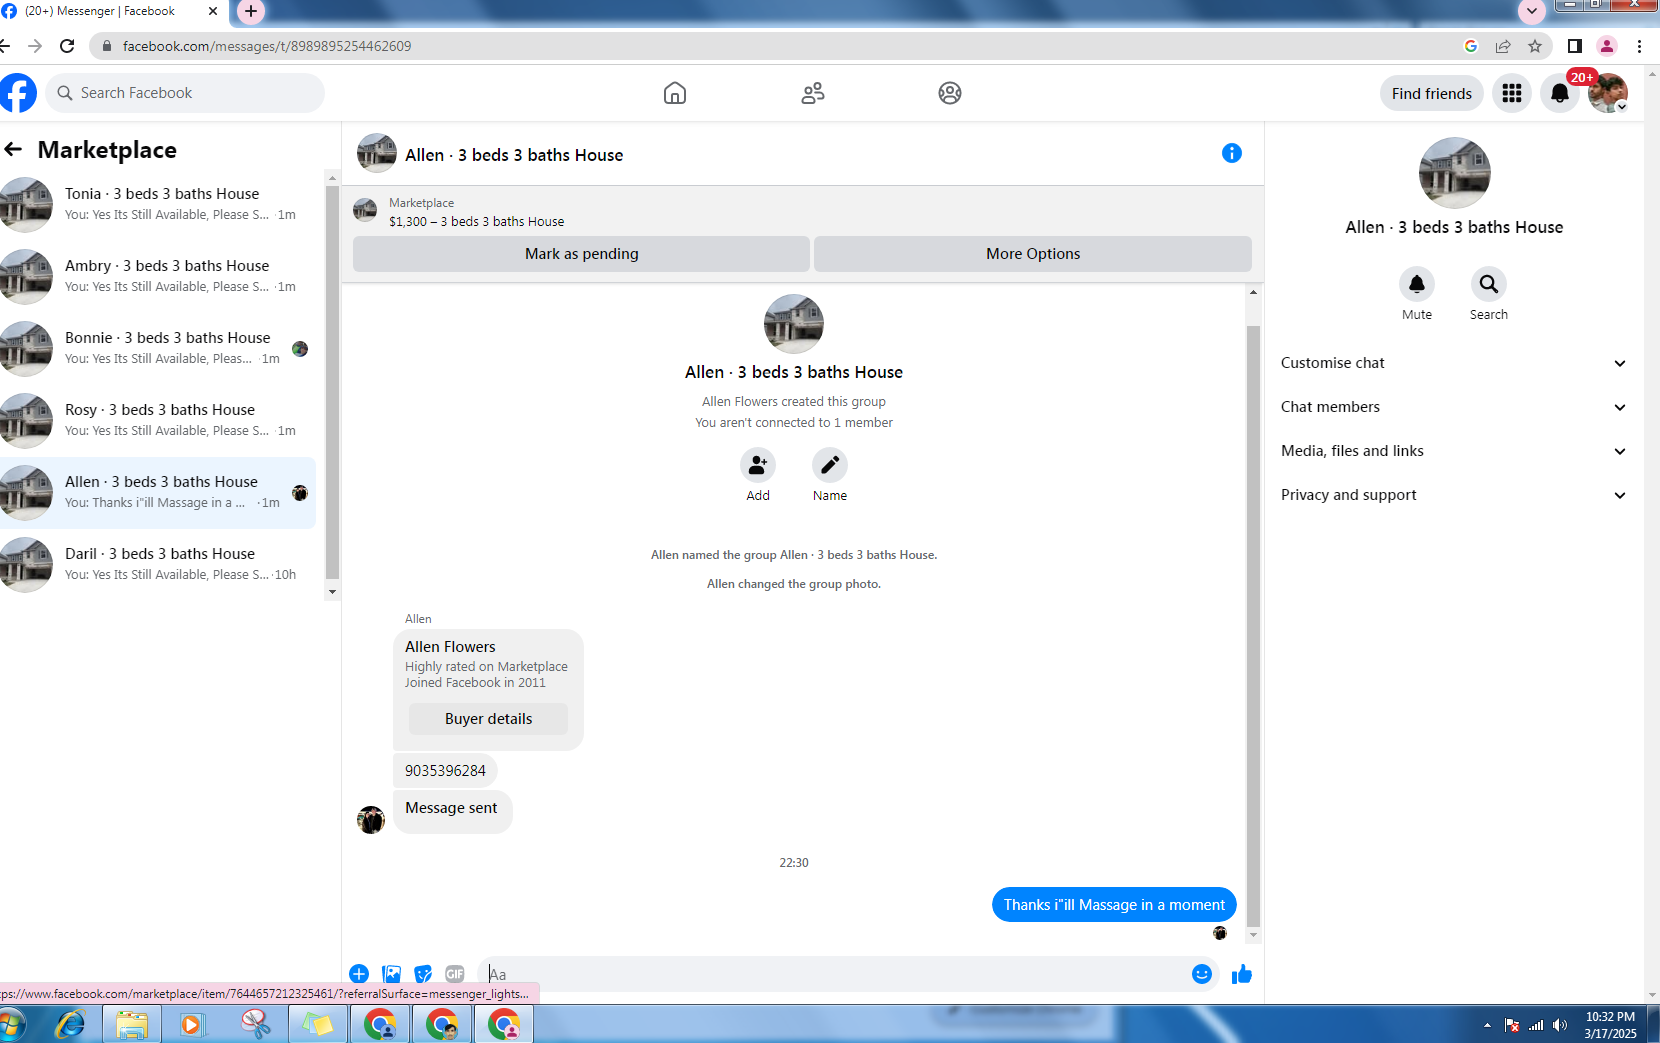Open the Messenger browser tab

point(110,11)
